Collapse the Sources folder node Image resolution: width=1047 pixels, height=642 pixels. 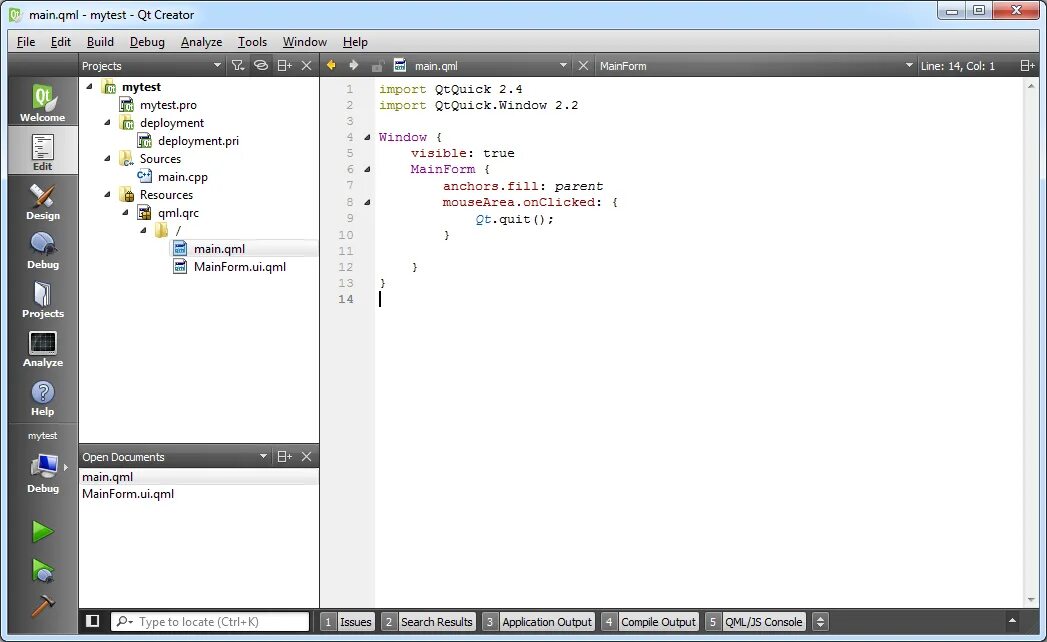click(108, 158)
